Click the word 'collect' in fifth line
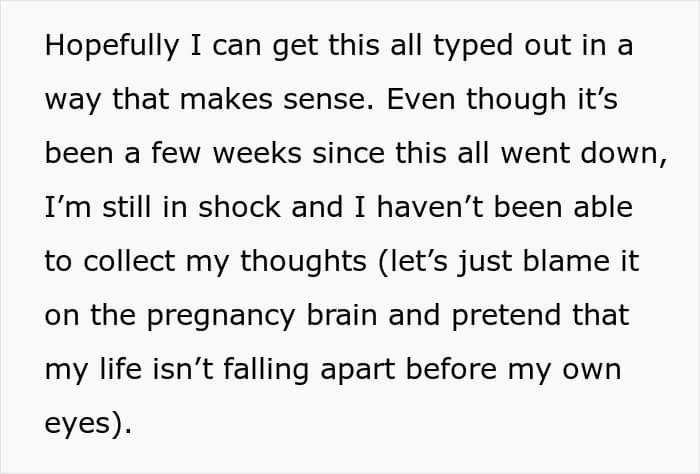This screenshot has height=474, width=700. 129,261
